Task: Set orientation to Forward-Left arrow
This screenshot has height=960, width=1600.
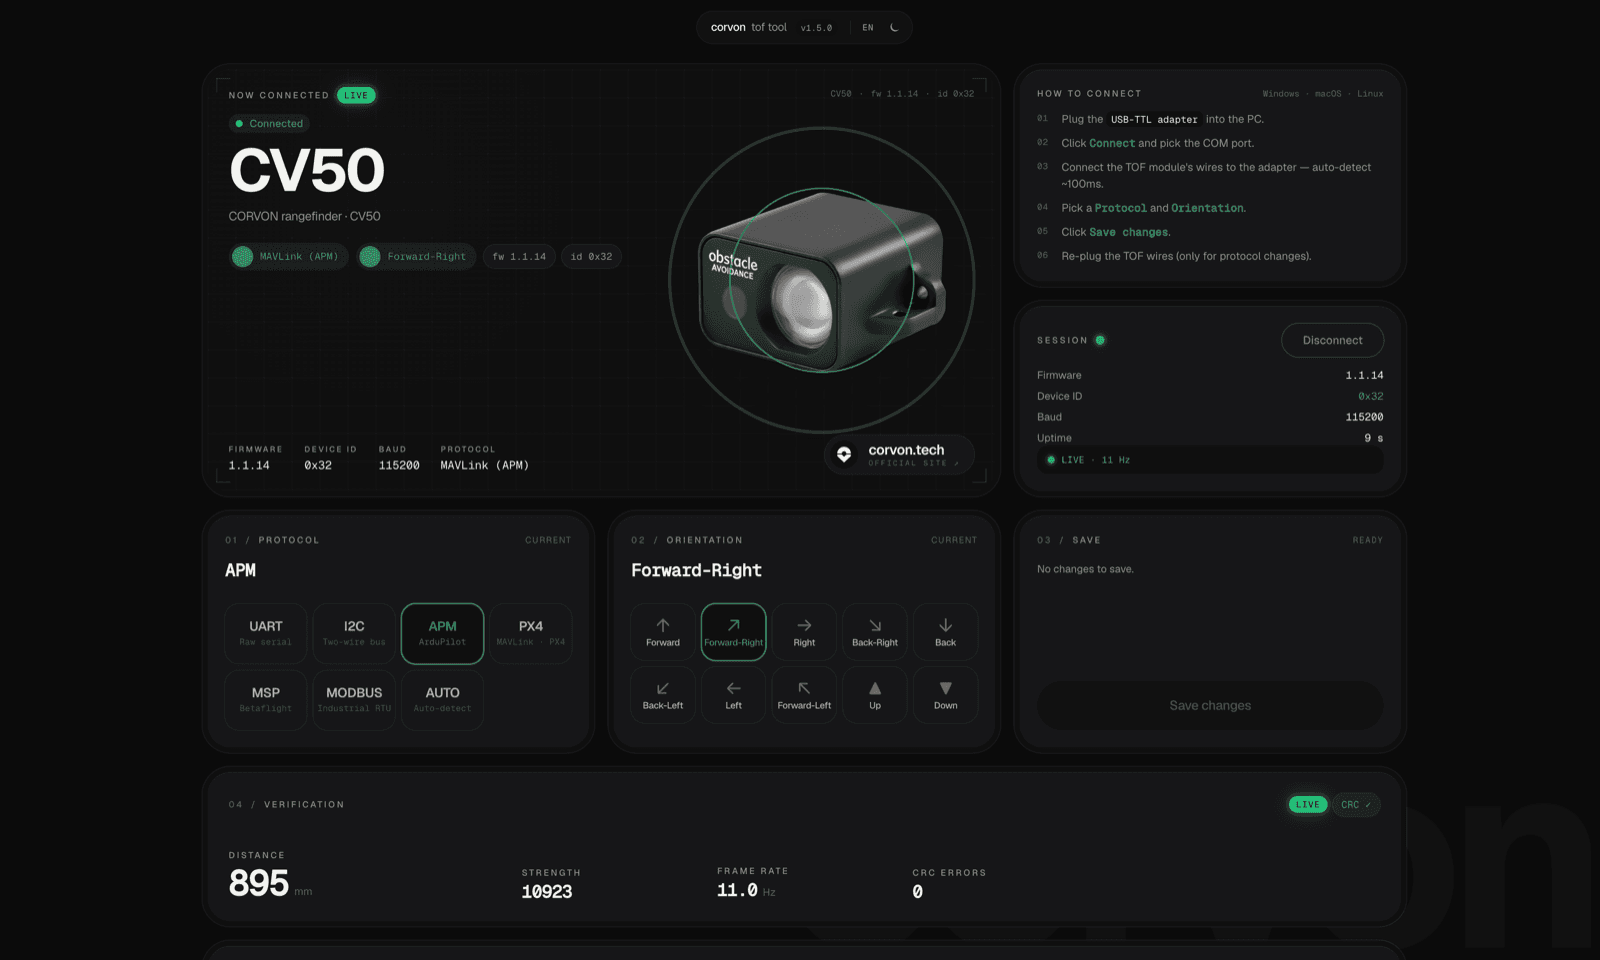Action: [x=804, y=695]
